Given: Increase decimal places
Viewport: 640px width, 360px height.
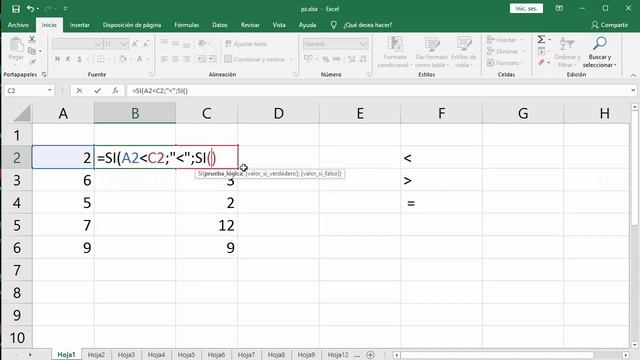Looking at the screenshot, I should (351, 59).
